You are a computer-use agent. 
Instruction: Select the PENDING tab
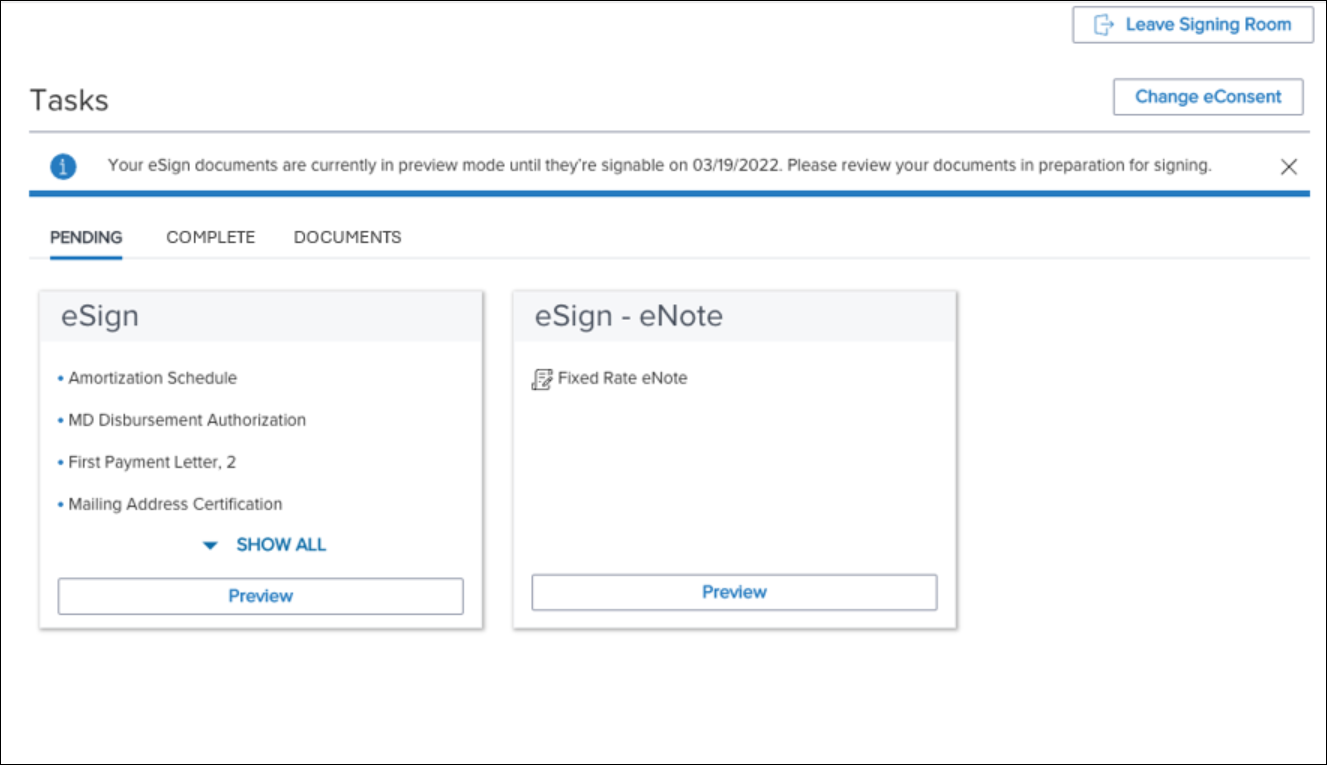click(86, 237)
